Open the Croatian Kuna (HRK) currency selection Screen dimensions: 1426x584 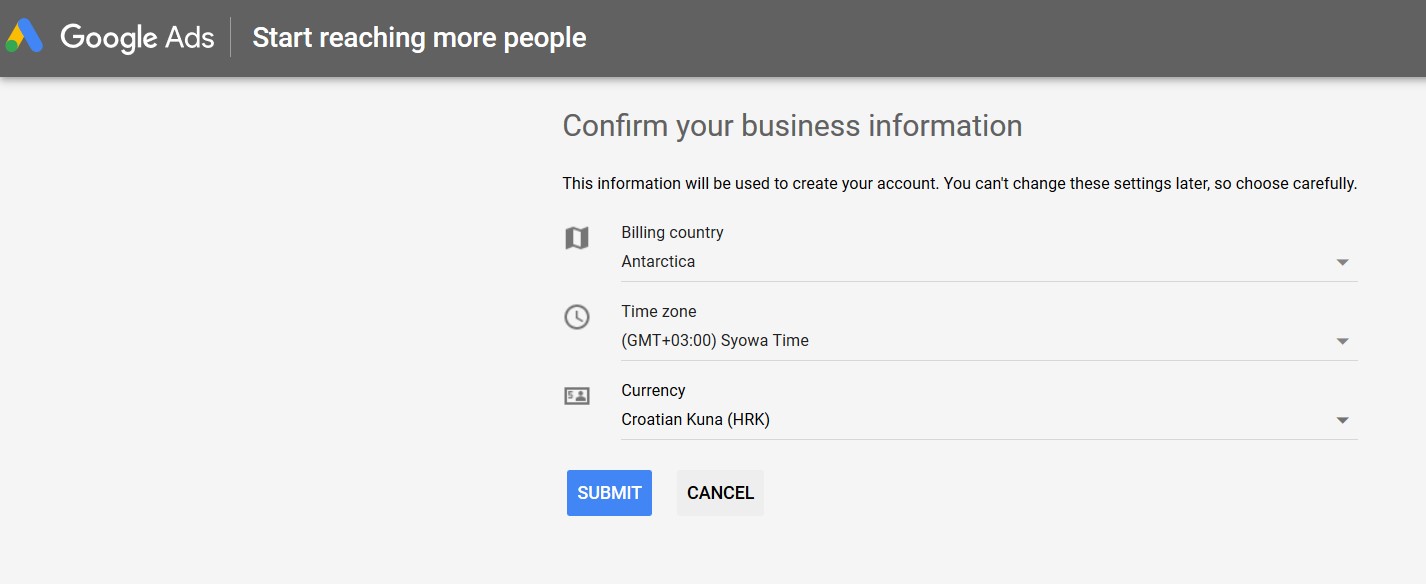pos(695,420)
